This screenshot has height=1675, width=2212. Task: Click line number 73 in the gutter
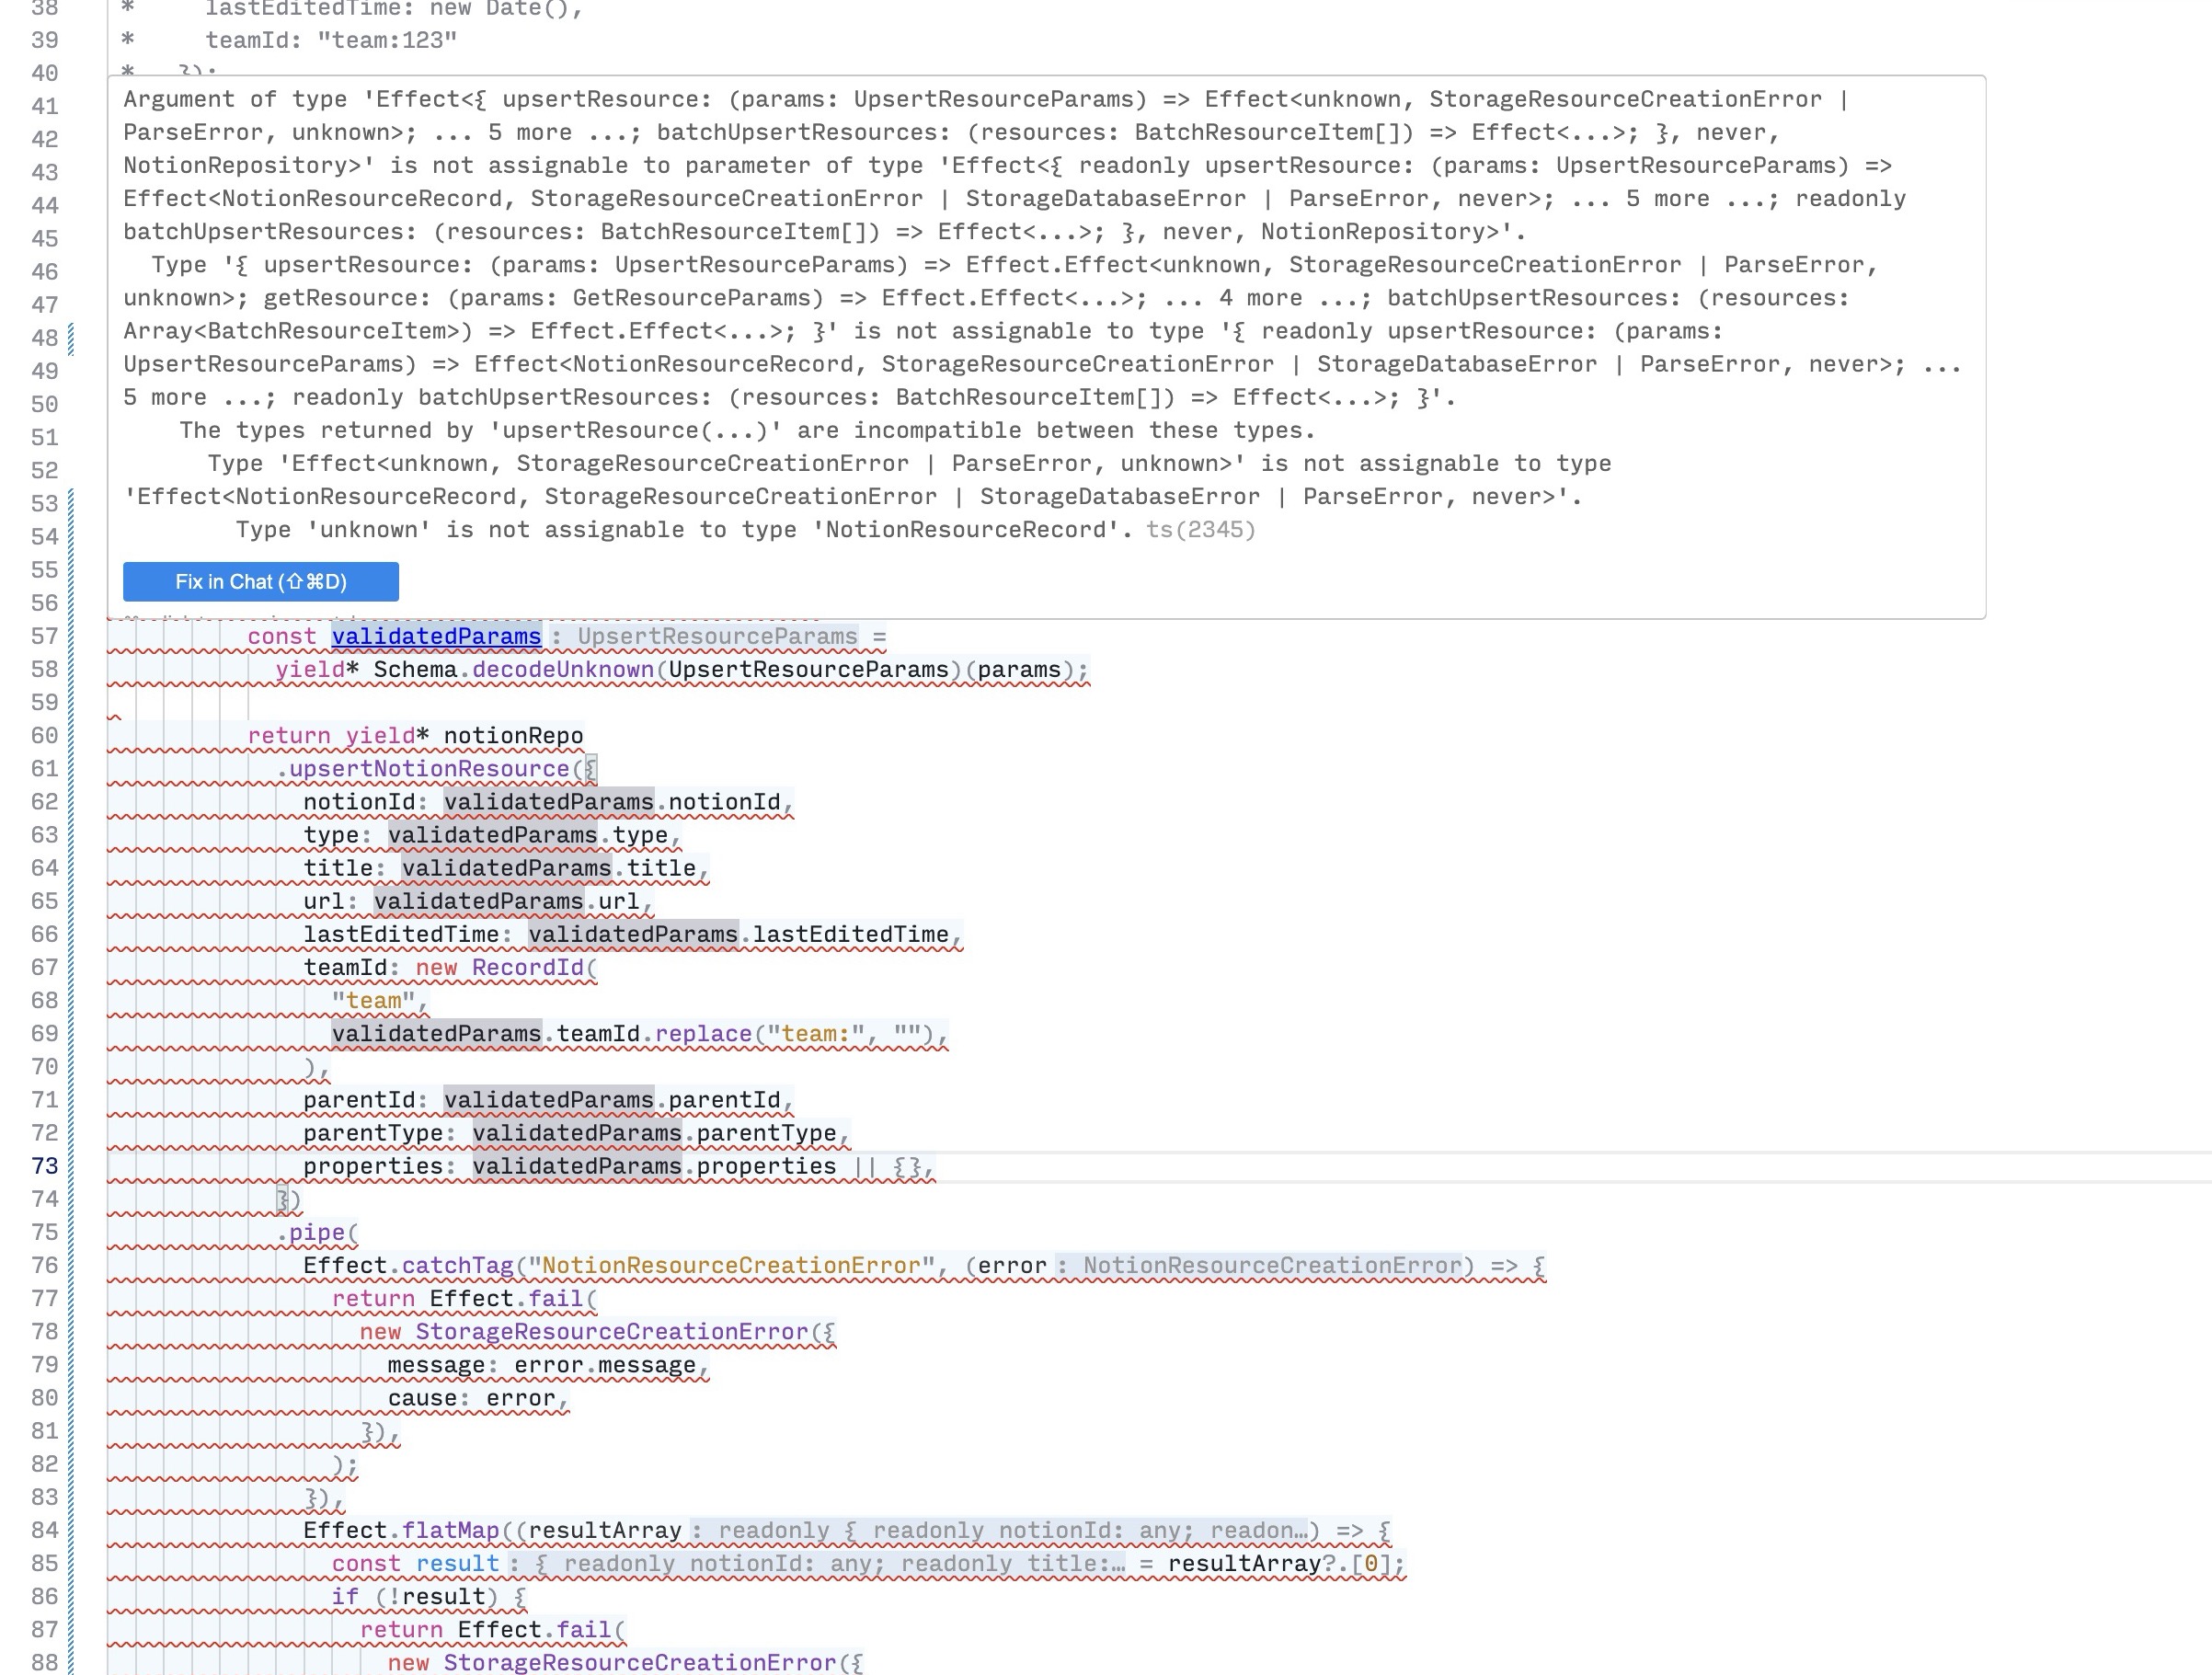pos(45,1166)
